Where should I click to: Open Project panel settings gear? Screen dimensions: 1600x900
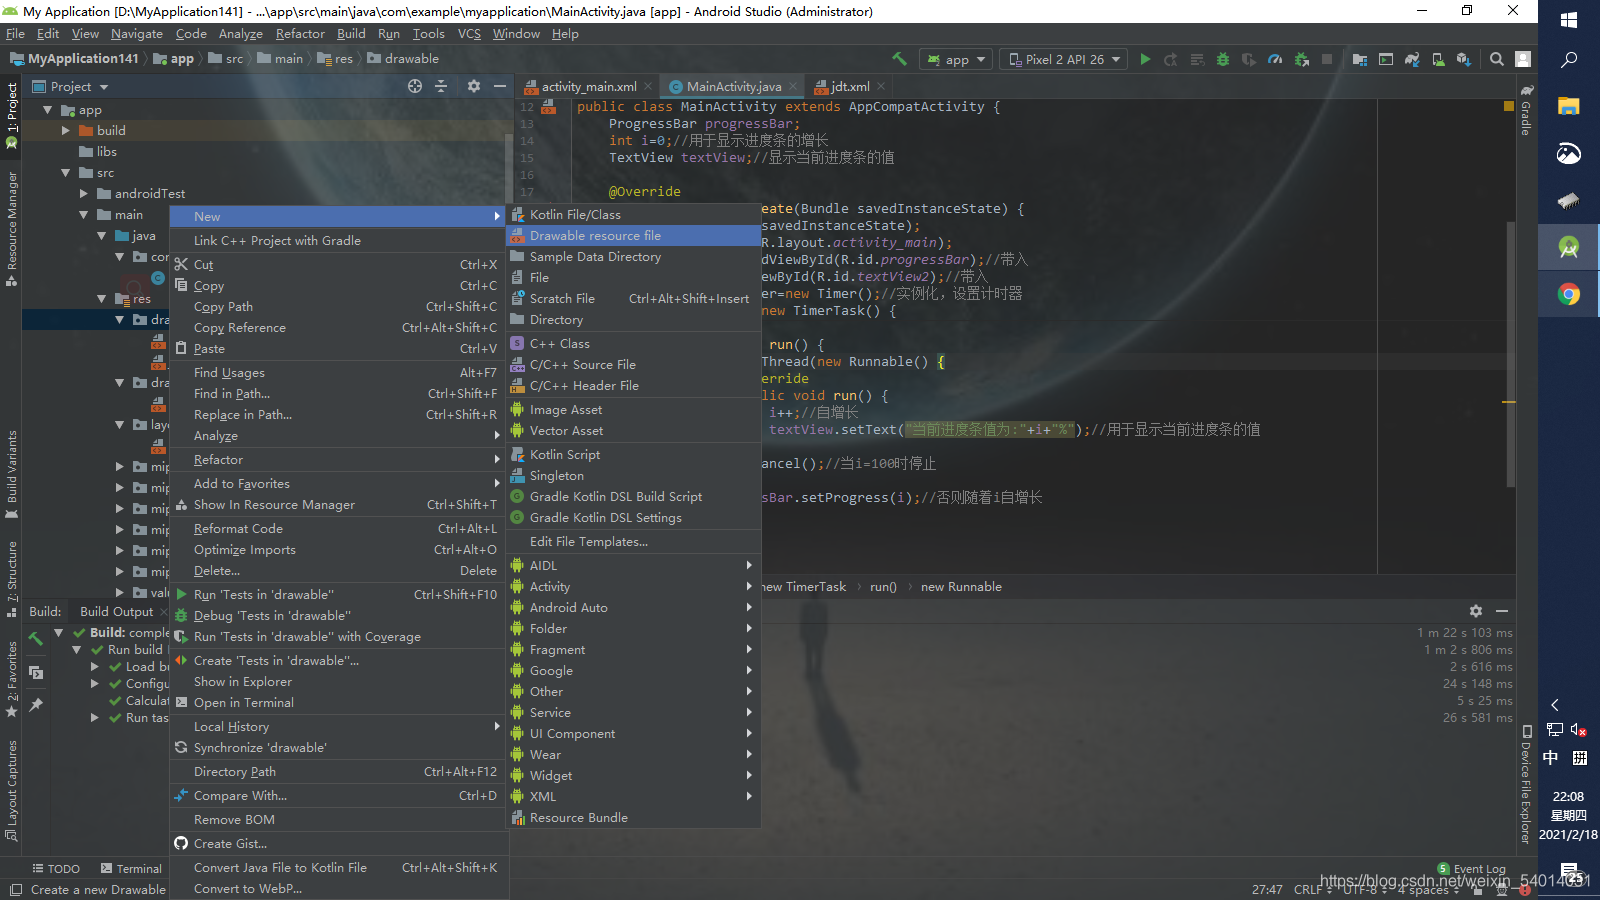click(474, 86)
